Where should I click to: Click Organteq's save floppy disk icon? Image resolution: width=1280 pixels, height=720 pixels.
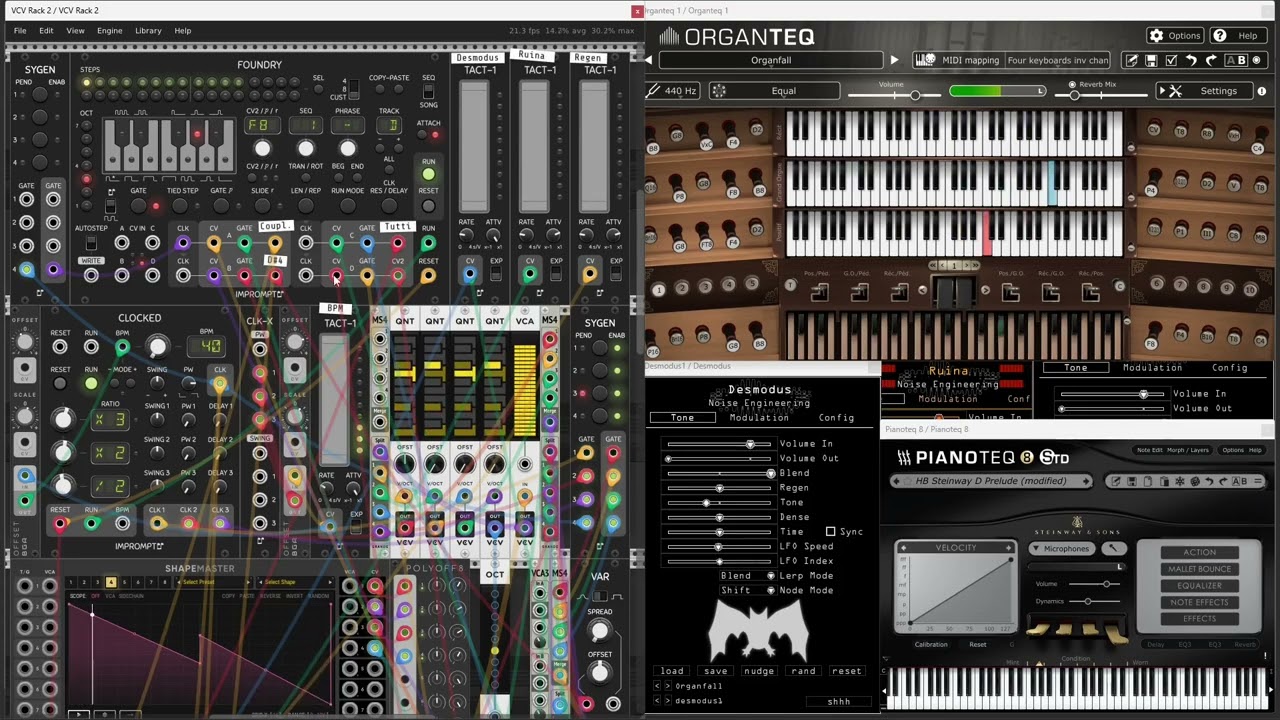tap(1151, 60)
